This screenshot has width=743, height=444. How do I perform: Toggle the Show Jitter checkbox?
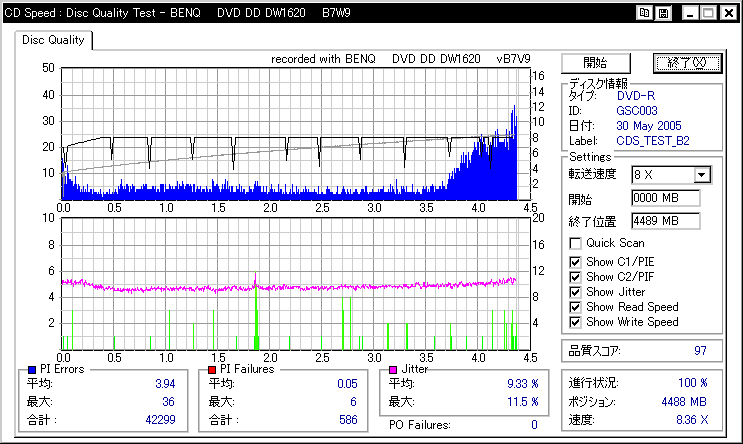pyautogui.click(x=575, y=292)
